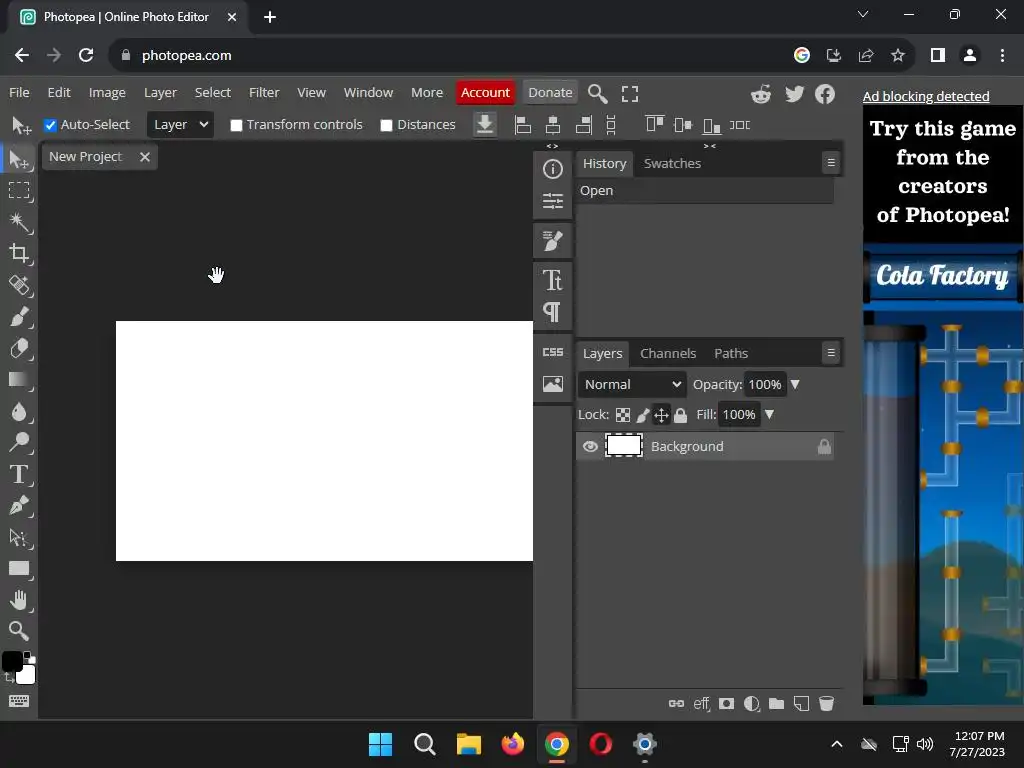Toggle fullscreen mode icon
The width and height of the screenshot is (1024, 768).
[630, 93]
